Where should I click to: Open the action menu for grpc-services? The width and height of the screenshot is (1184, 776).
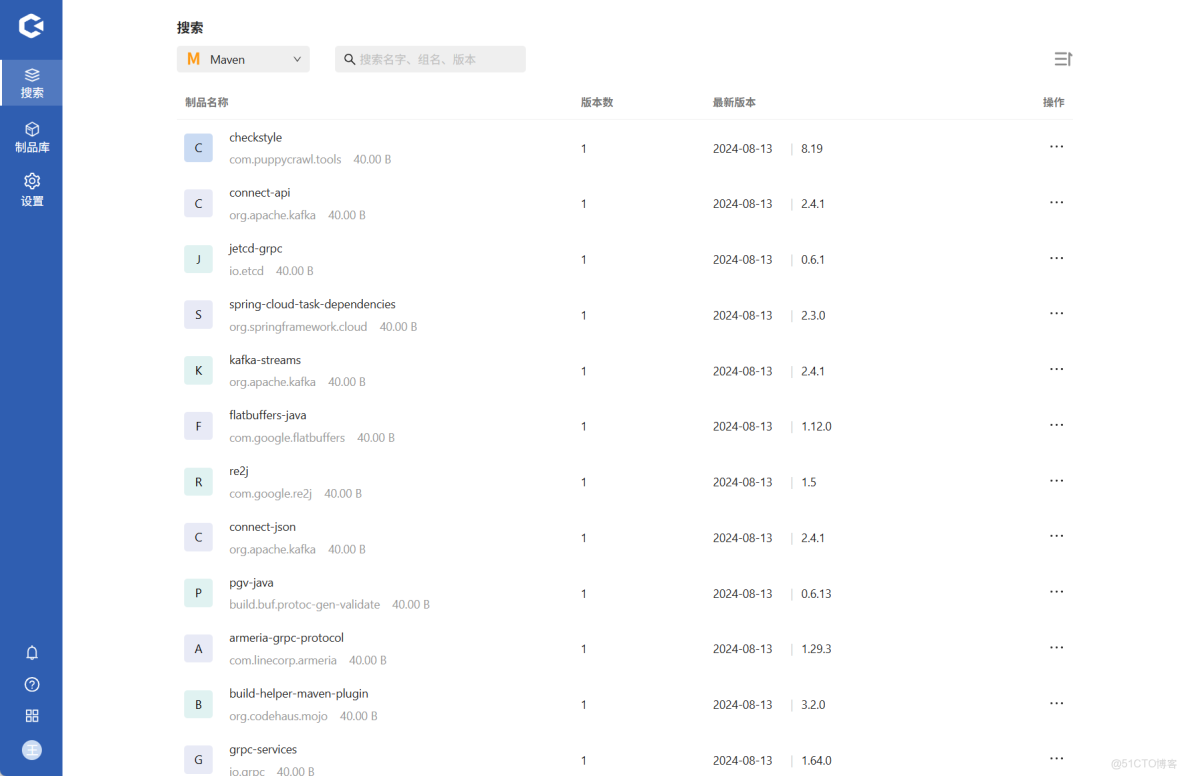(x=1056, y=758)
